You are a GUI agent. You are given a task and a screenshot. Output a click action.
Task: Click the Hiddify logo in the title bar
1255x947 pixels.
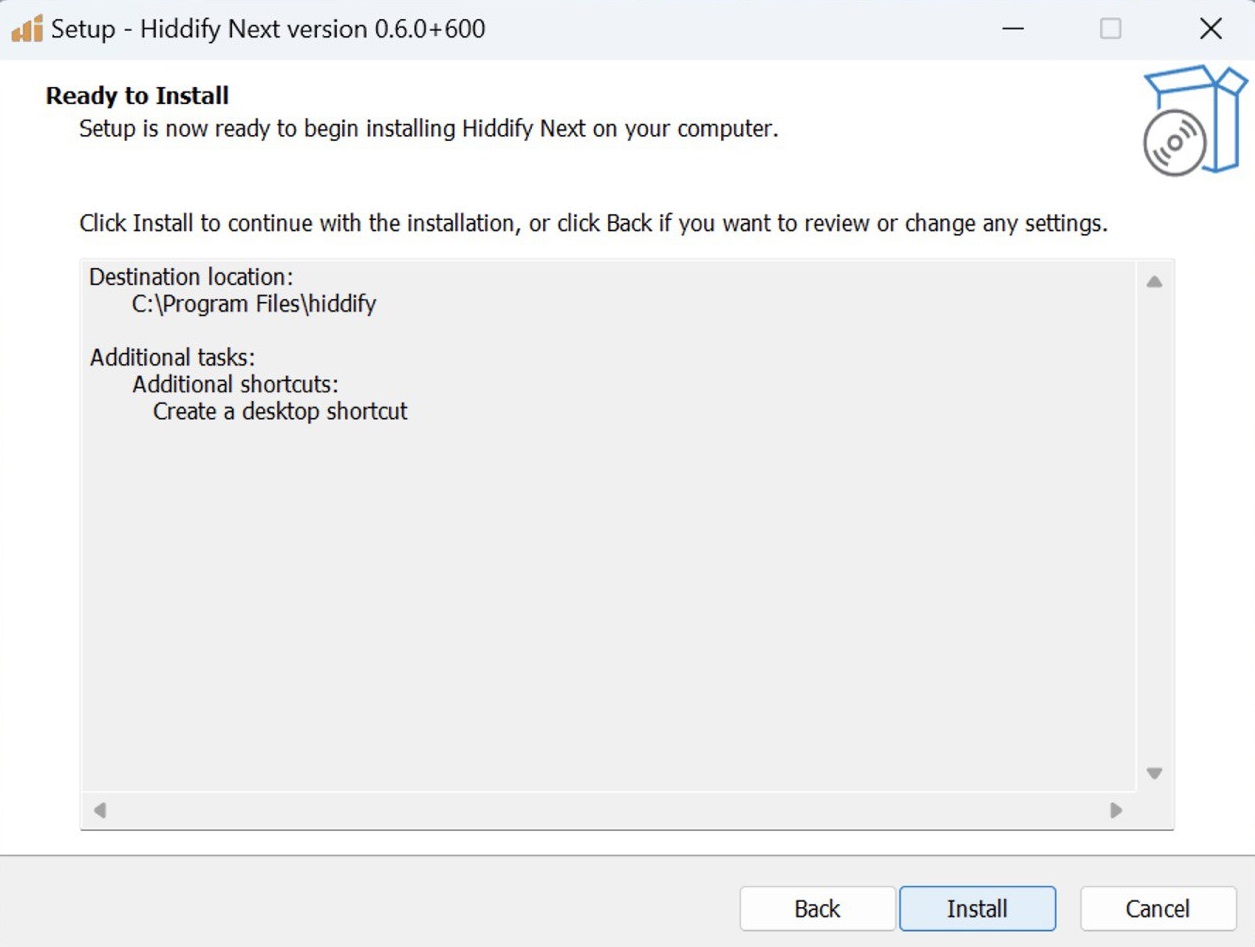coord(27,29)
